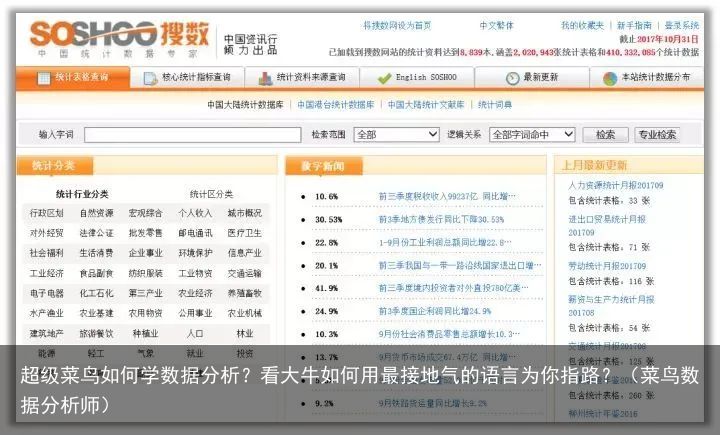Click the 医疗卫生 category
Image resolution: width=720 pixels, height=435 pixels.
point(245,233)
